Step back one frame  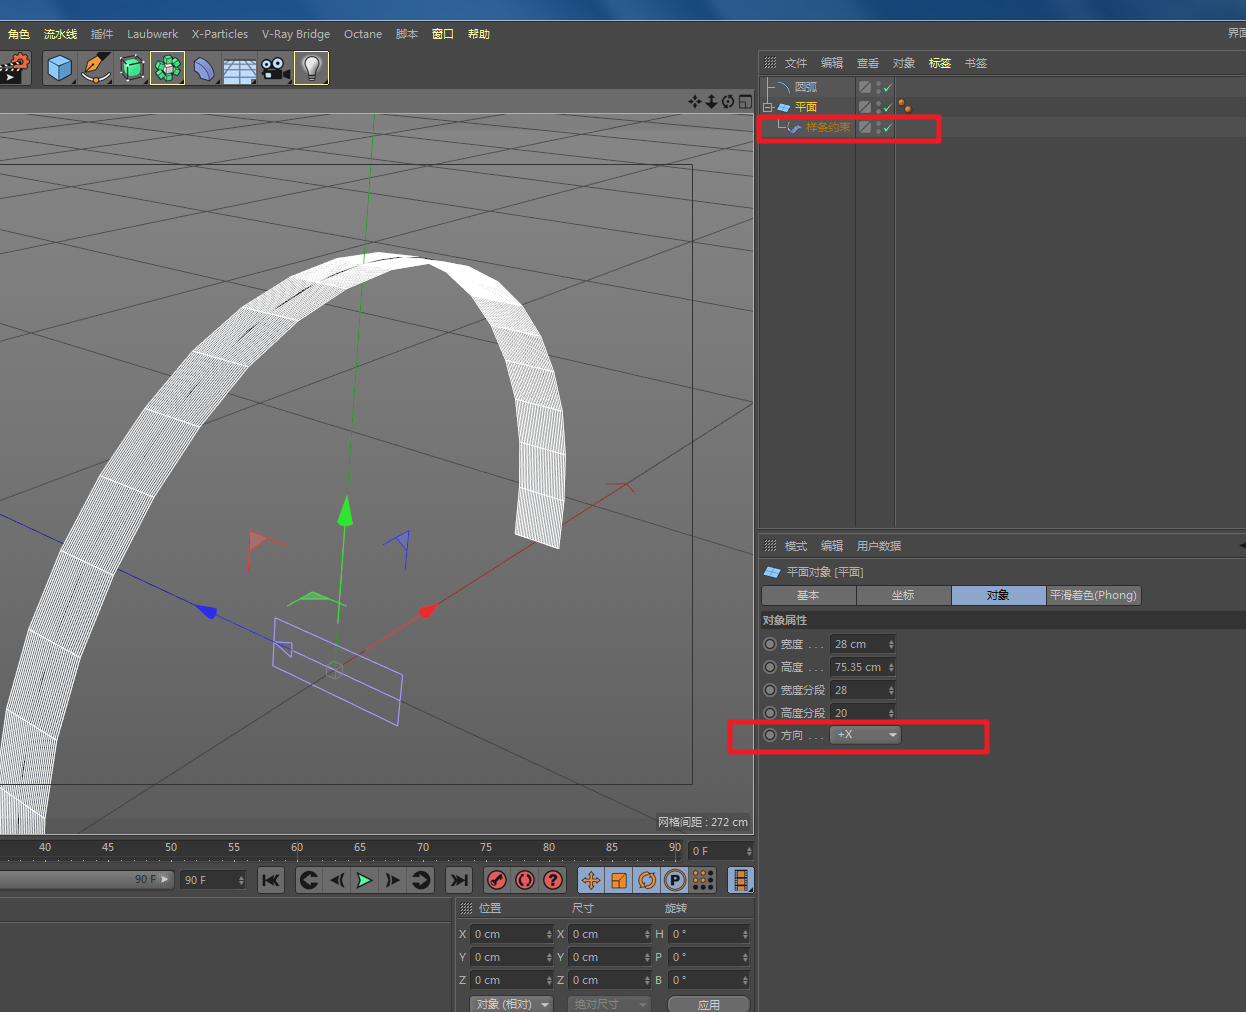point(337,880)
